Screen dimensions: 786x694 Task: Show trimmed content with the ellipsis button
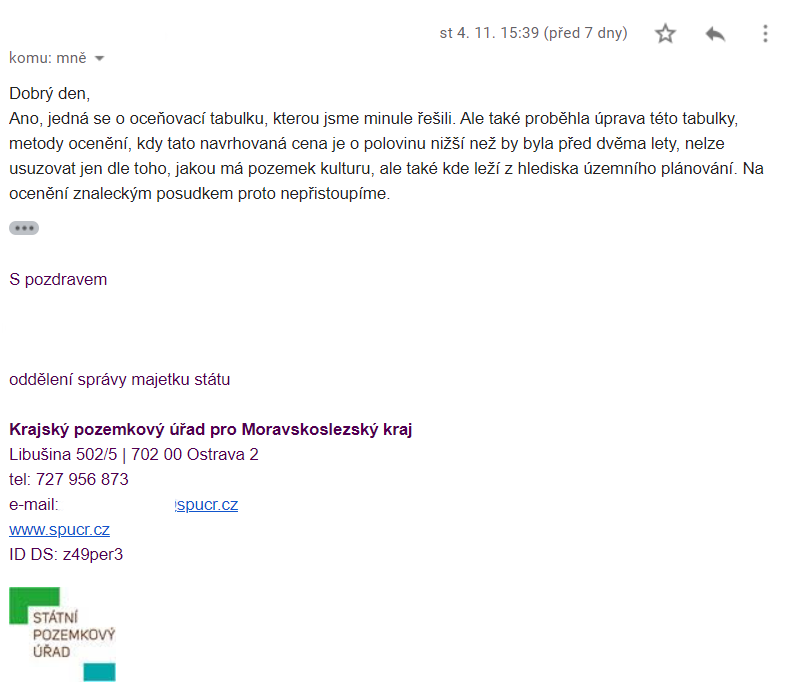point(24,228)
